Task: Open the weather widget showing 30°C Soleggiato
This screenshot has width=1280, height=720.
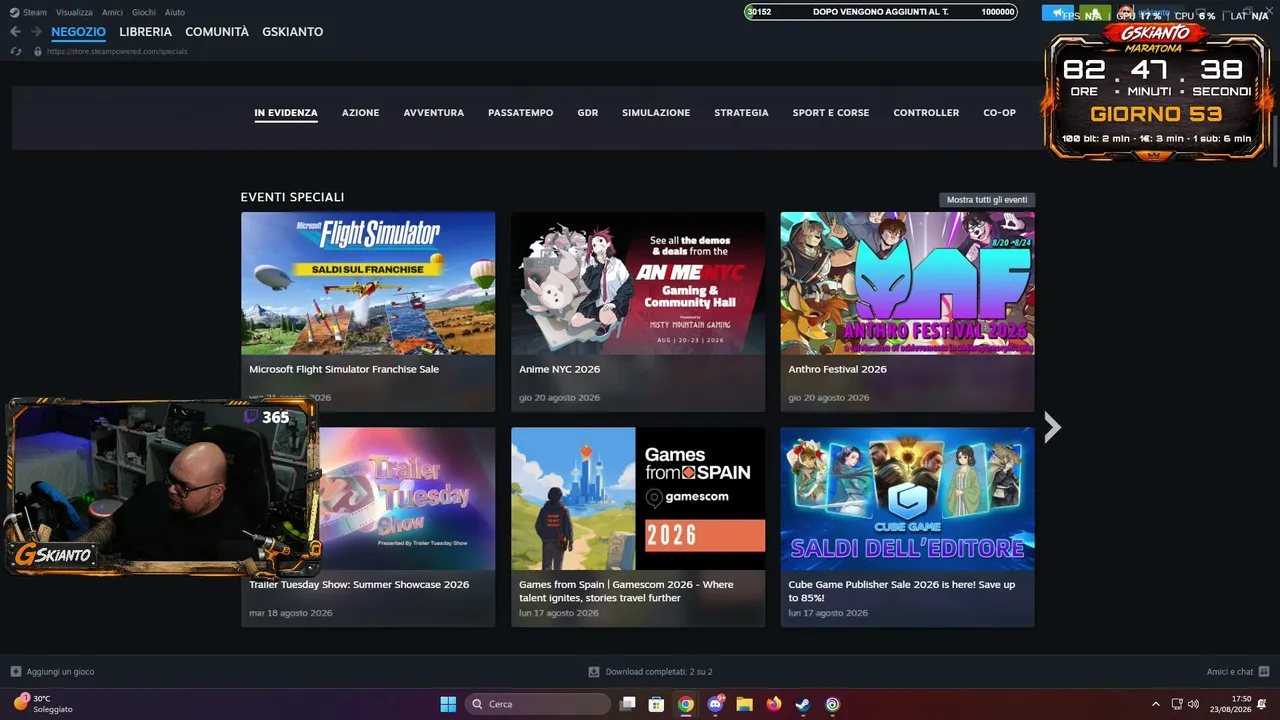Action: pyautogui.click(x=43, y=704)
